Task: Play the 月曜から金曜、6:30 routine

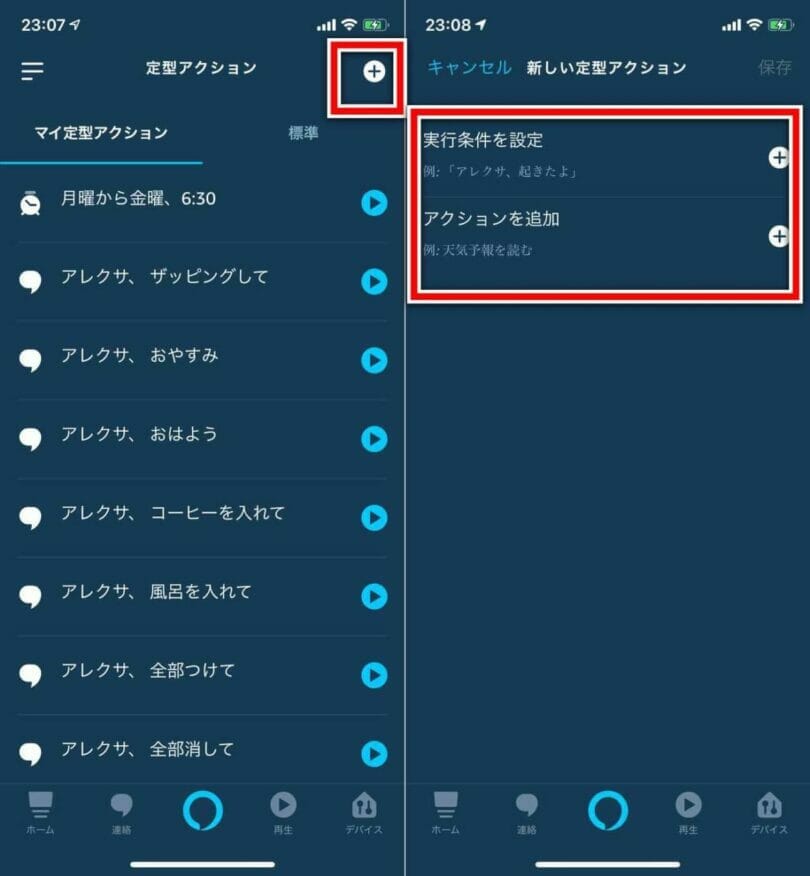Action: [374, 203]
